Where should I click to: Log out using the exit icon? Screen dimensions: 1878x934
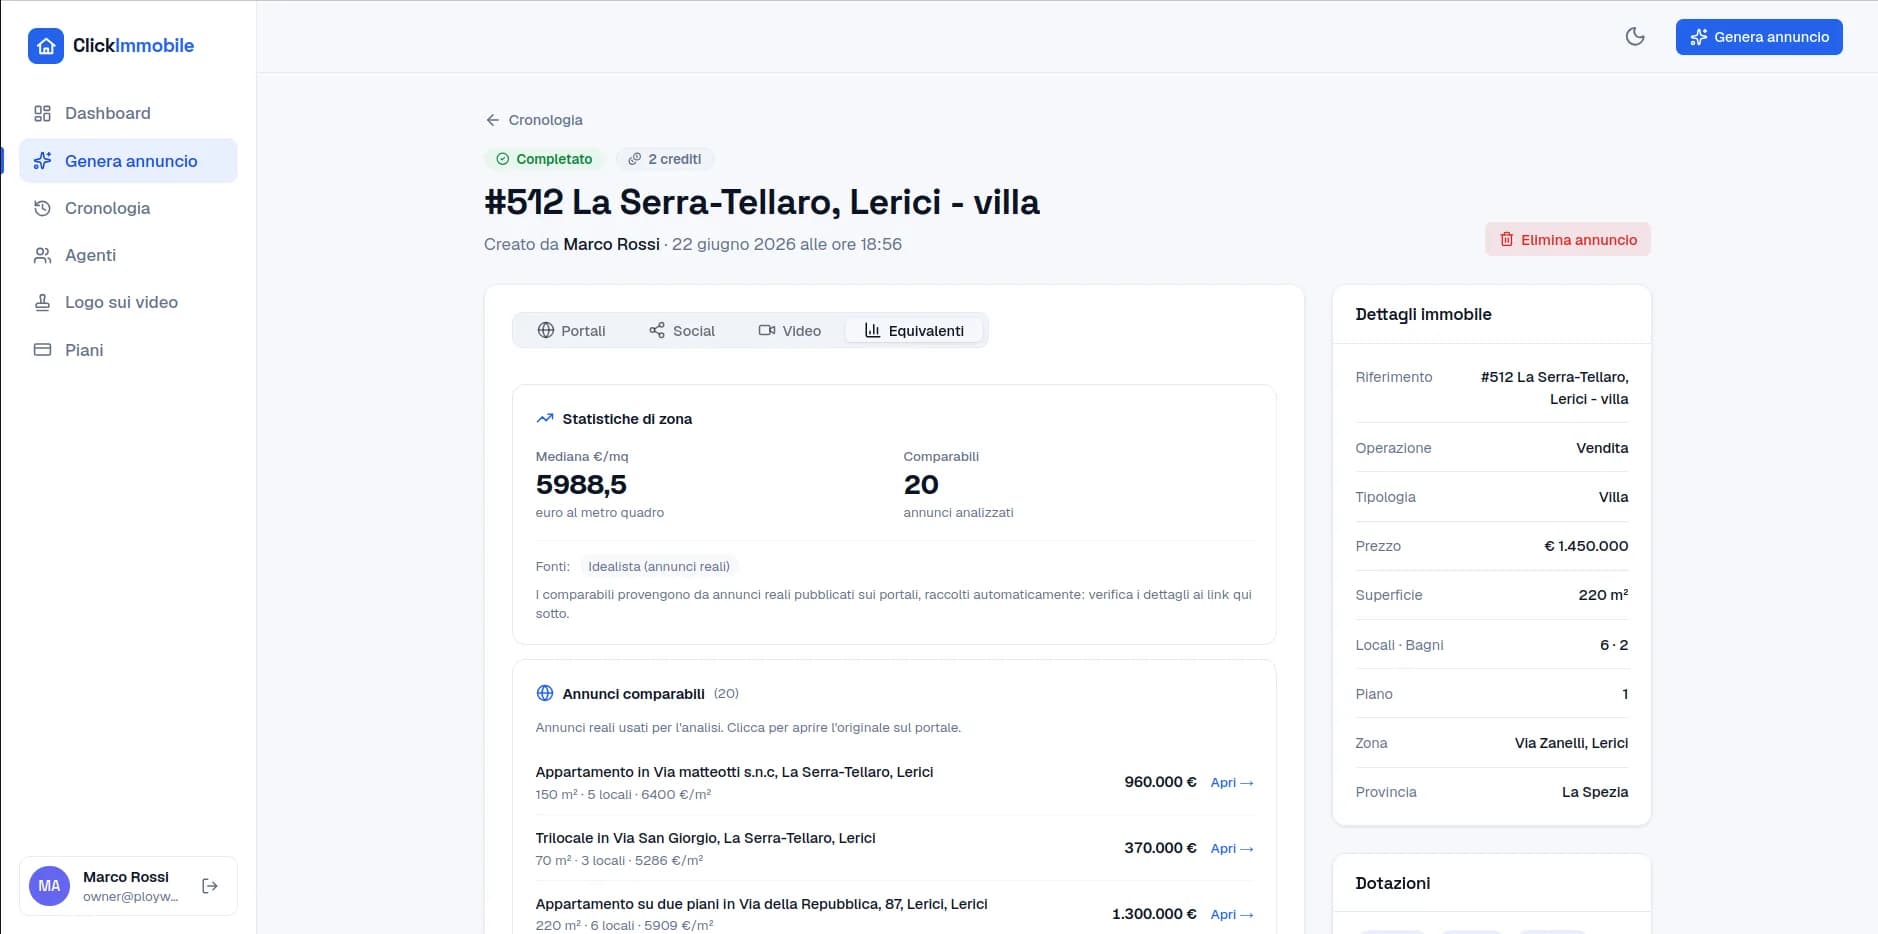(210, 886)
